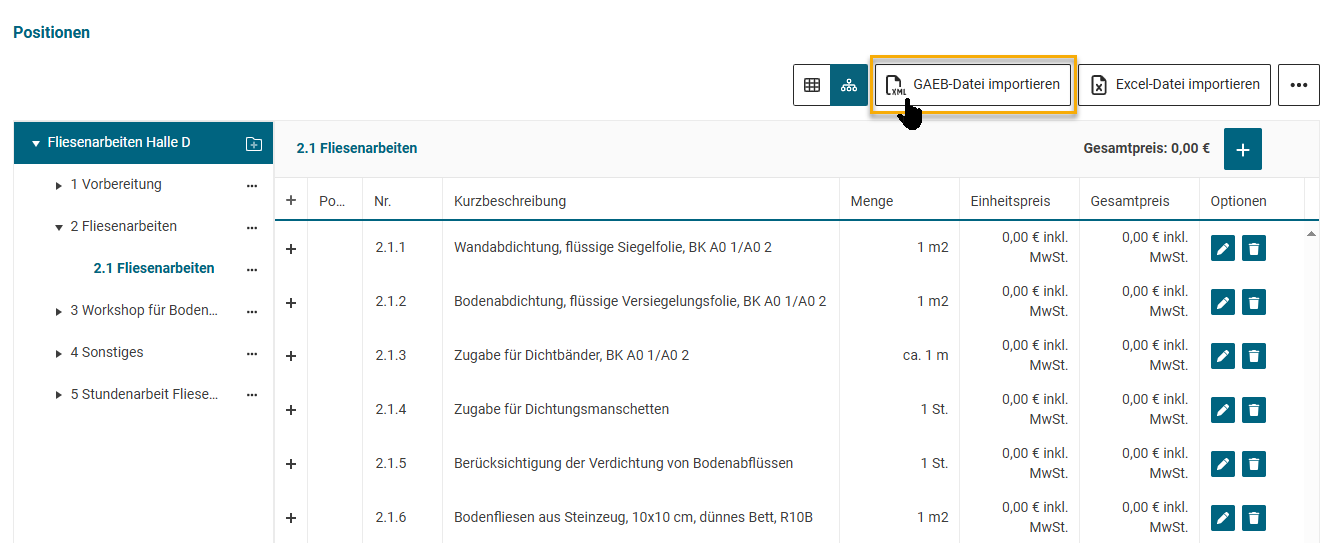Delete position 2.1.2 with trash icon
This screenshot has height=543, width=1341.
pos(1254,302)
